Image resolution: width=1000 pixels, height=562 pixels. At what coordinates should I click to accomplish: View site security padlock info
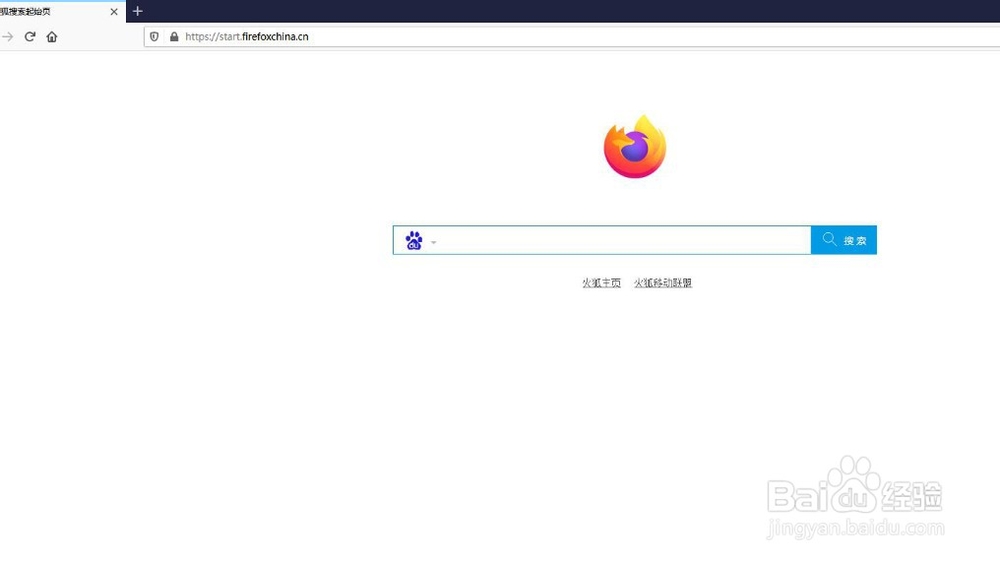coord(174,37)
